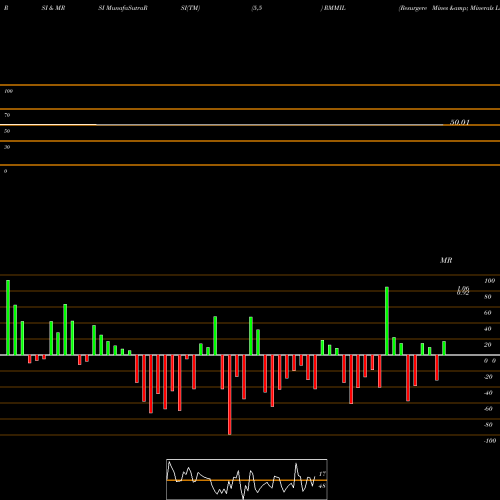
Task: Click the 100 label on histogram right axis
Action: (x=489, y=281)
